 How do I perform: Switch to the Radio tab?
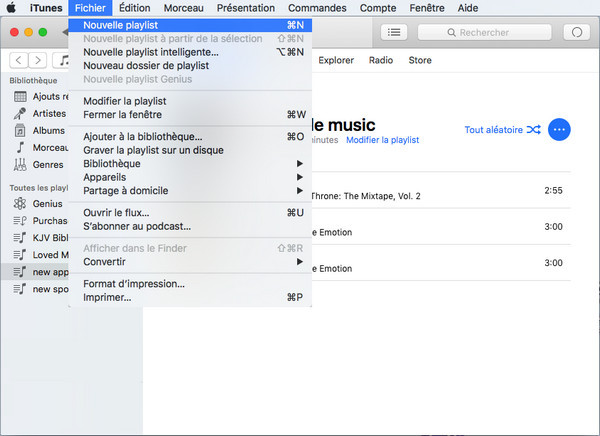pyautogui.click(x=381, y=60)
